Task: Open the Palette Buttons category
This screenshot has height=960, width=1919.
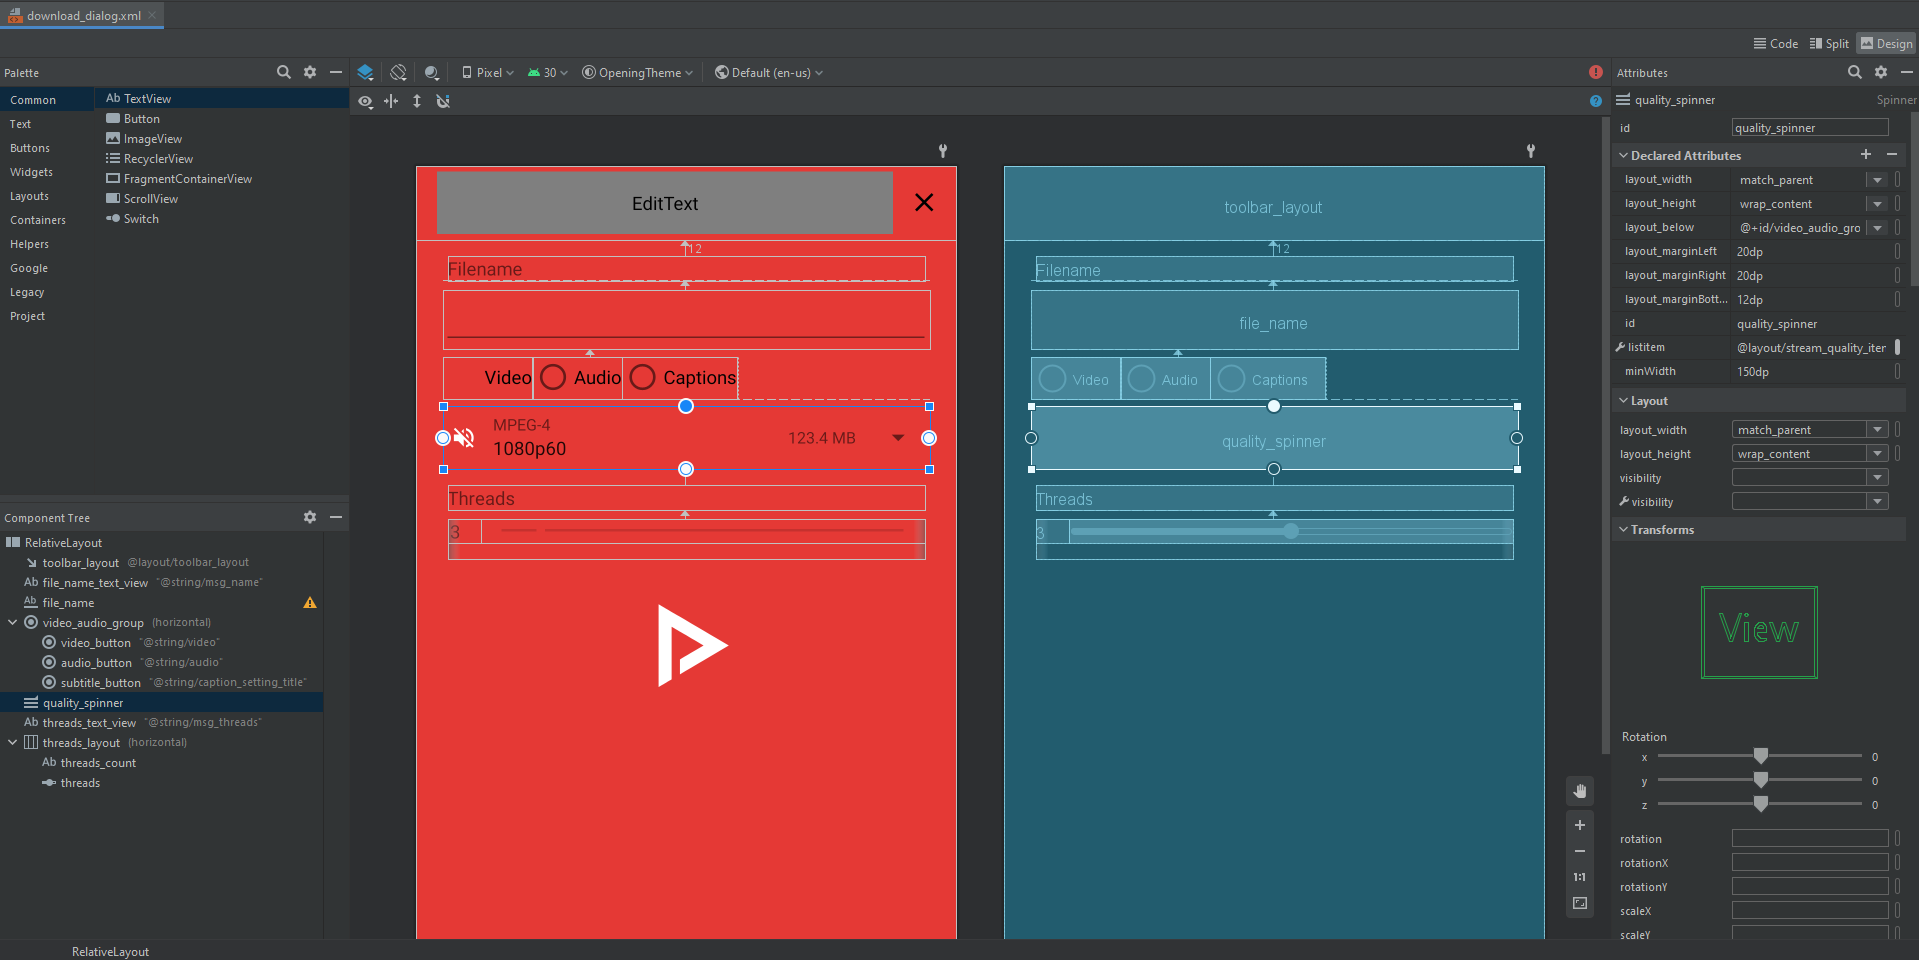Action: tap(30, 147)
